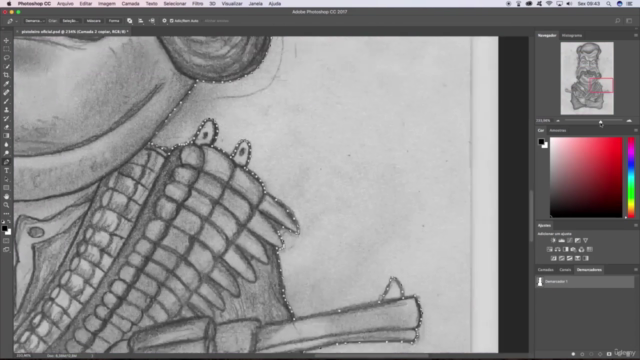Pick a color in the color field
This screenshot has height=360, width=640.
(586, 177)
